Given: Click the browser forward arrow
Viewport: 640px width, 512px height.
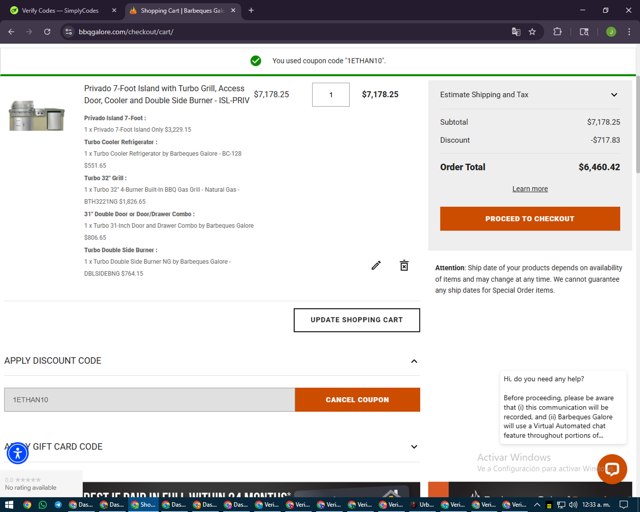Looking at the screenshot, I should point(29,32).
